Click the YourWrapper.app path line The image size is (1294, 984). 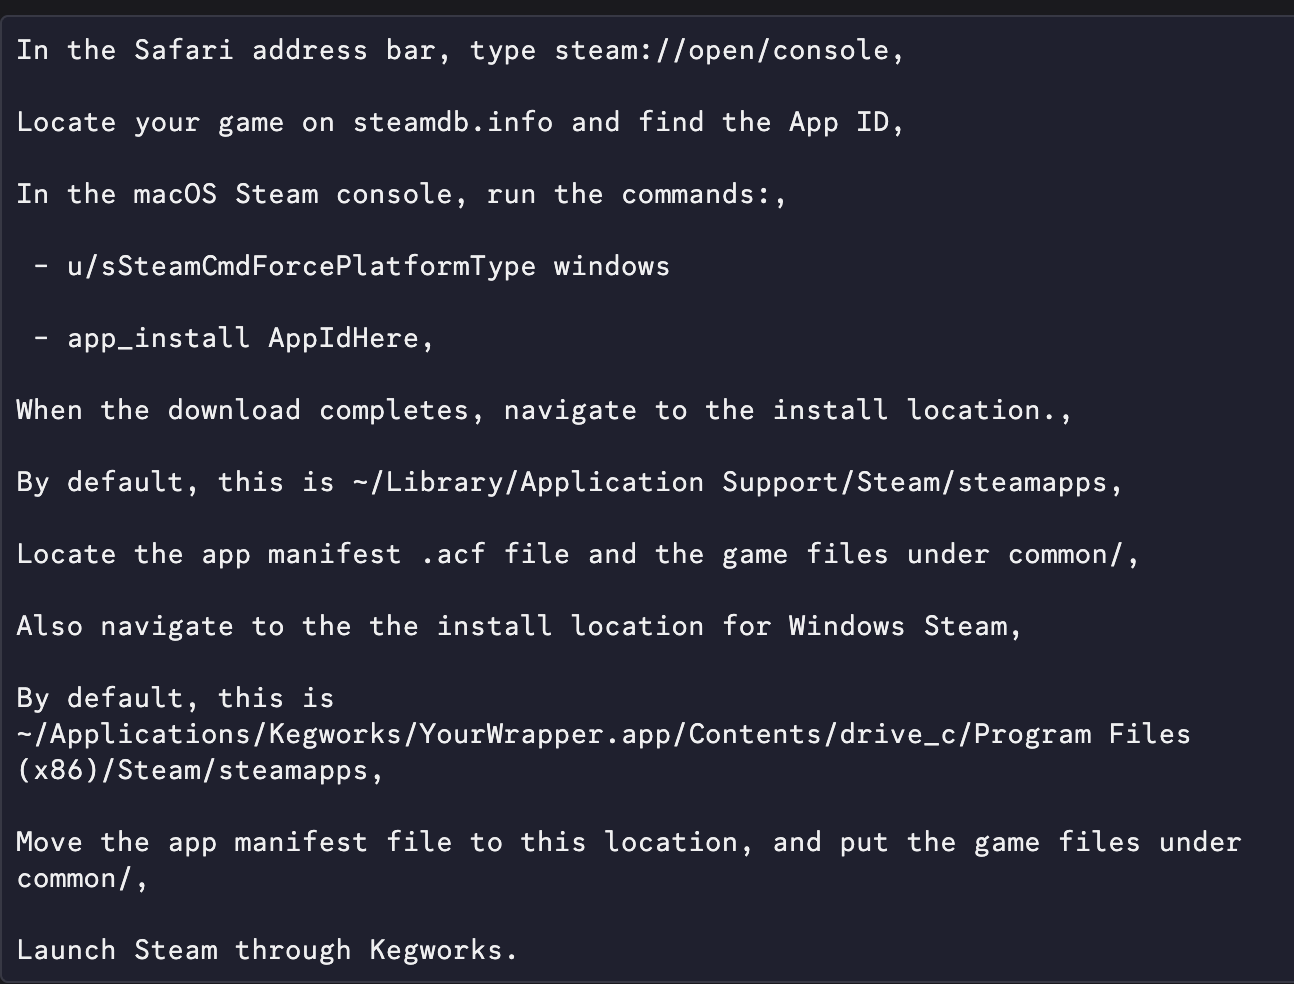tap(604, 734)
